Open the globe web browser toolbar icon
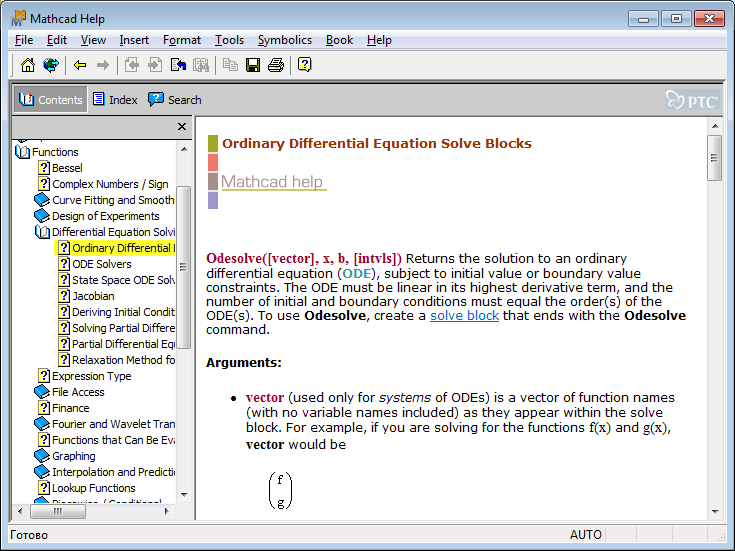The width and height of the screenshot is (735, 551). 51,65
